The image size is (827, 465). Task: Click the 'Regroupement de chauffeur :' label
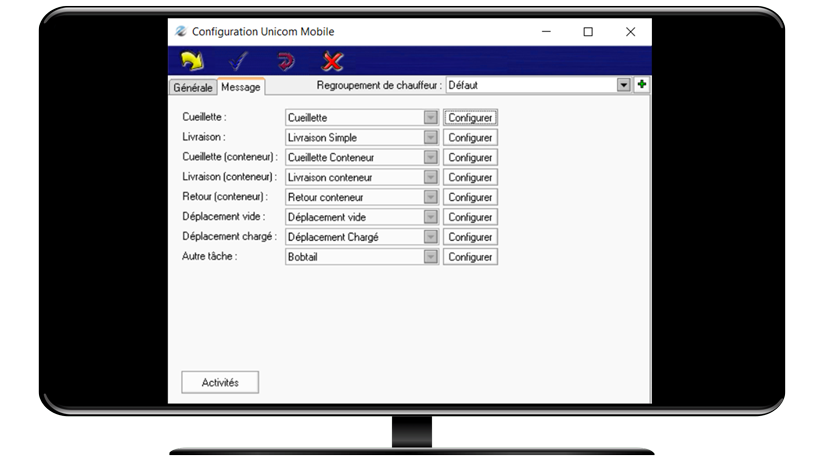pyautogui.click(x=379, y=85)
